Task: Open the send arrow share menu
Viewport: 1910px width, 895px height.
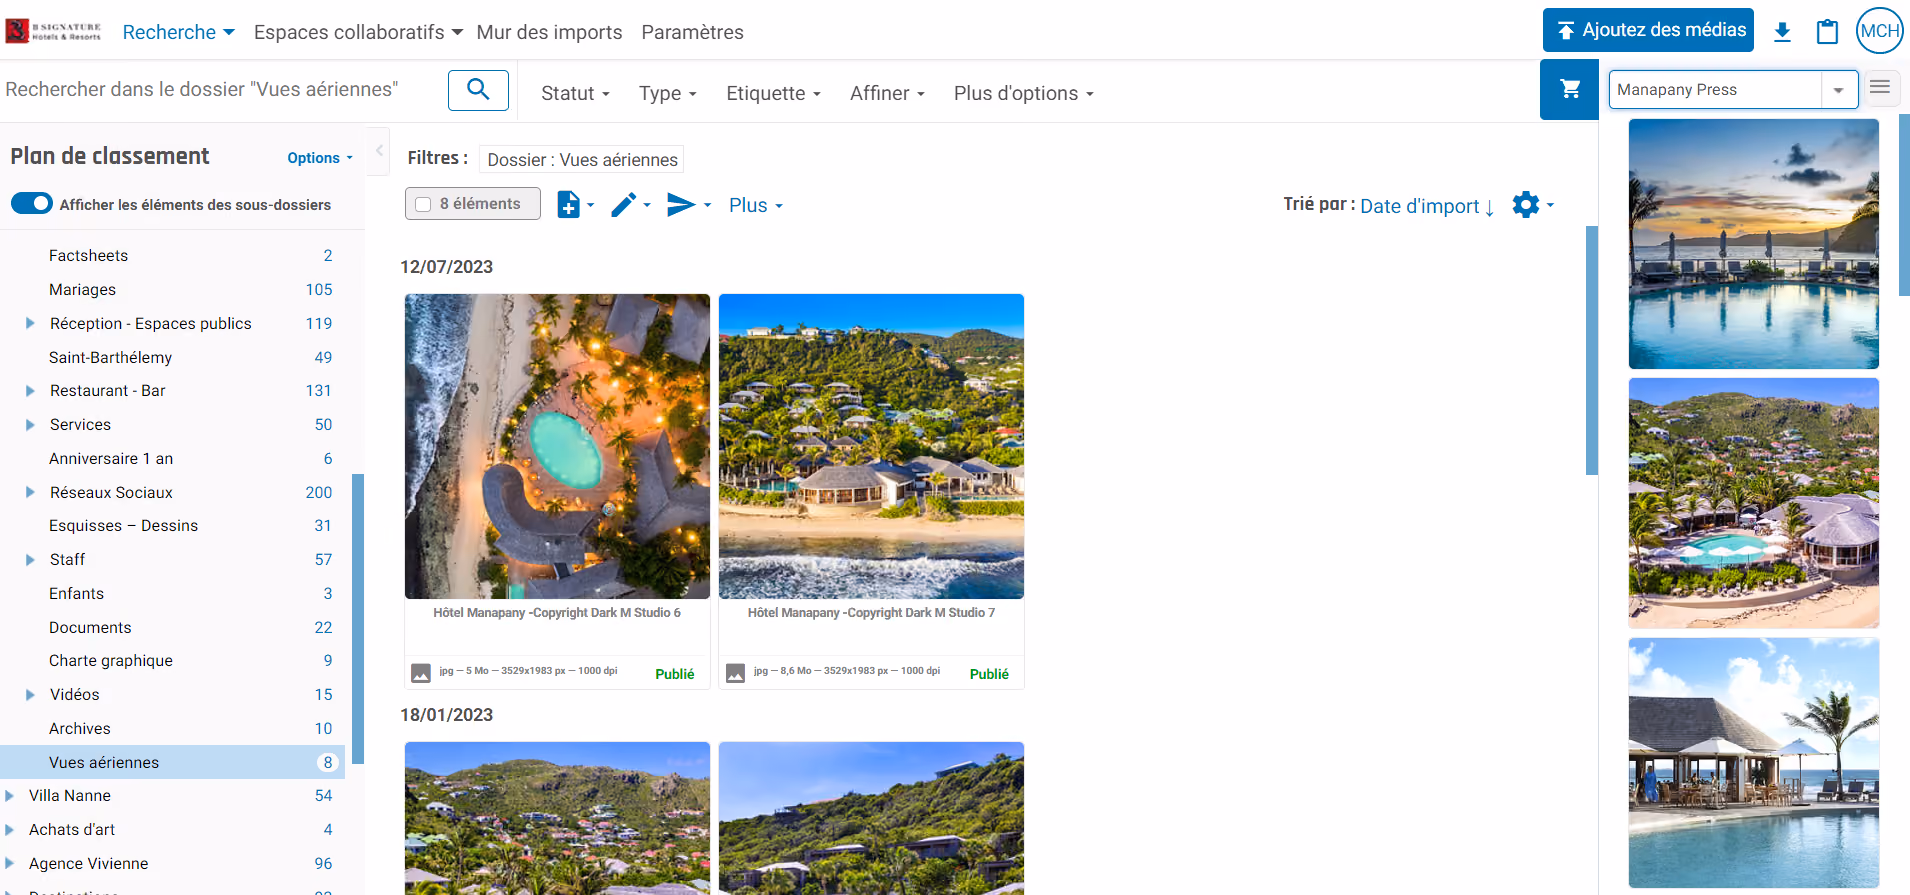Action: (688, 205)
